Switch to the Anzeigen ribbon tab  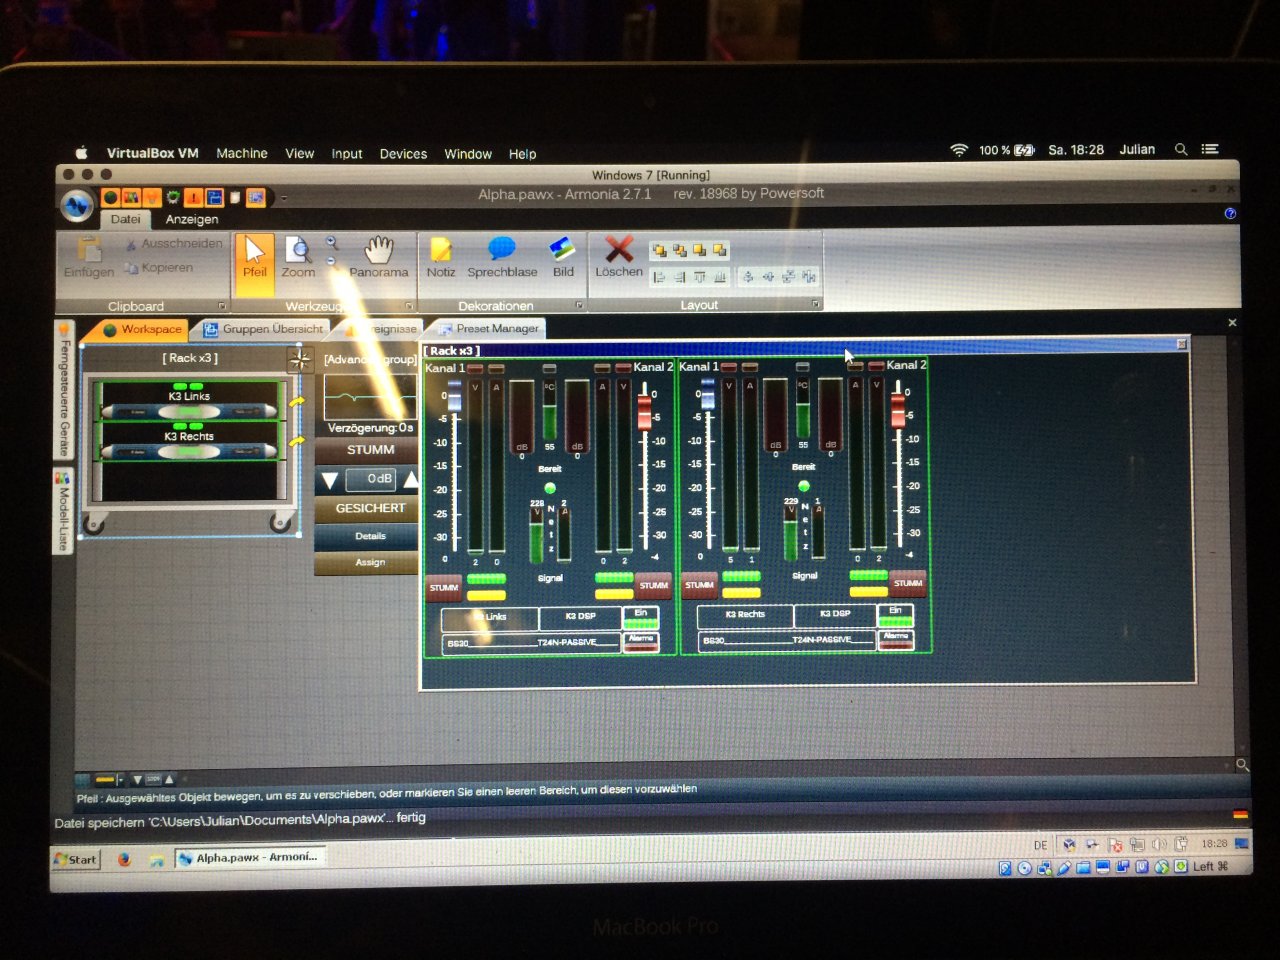coord(191,220)
